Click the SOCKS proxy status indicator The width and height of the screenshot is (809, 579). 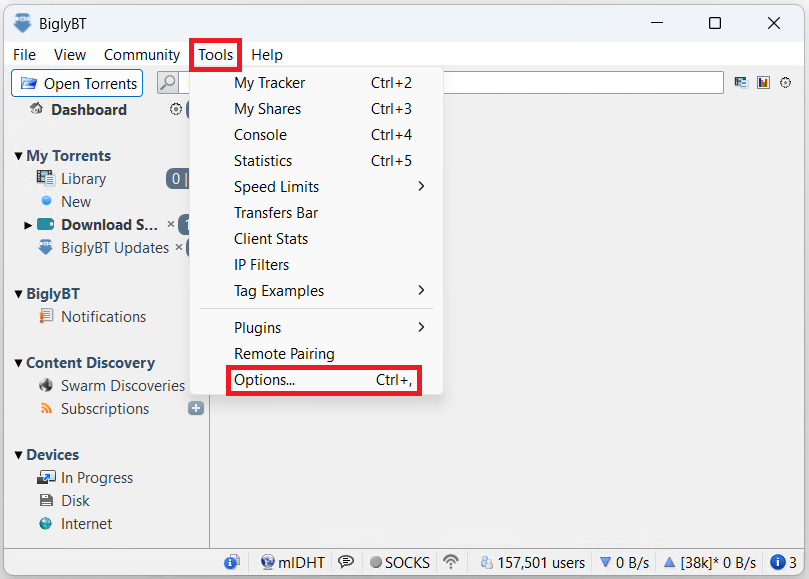click(x=399, y=562)
